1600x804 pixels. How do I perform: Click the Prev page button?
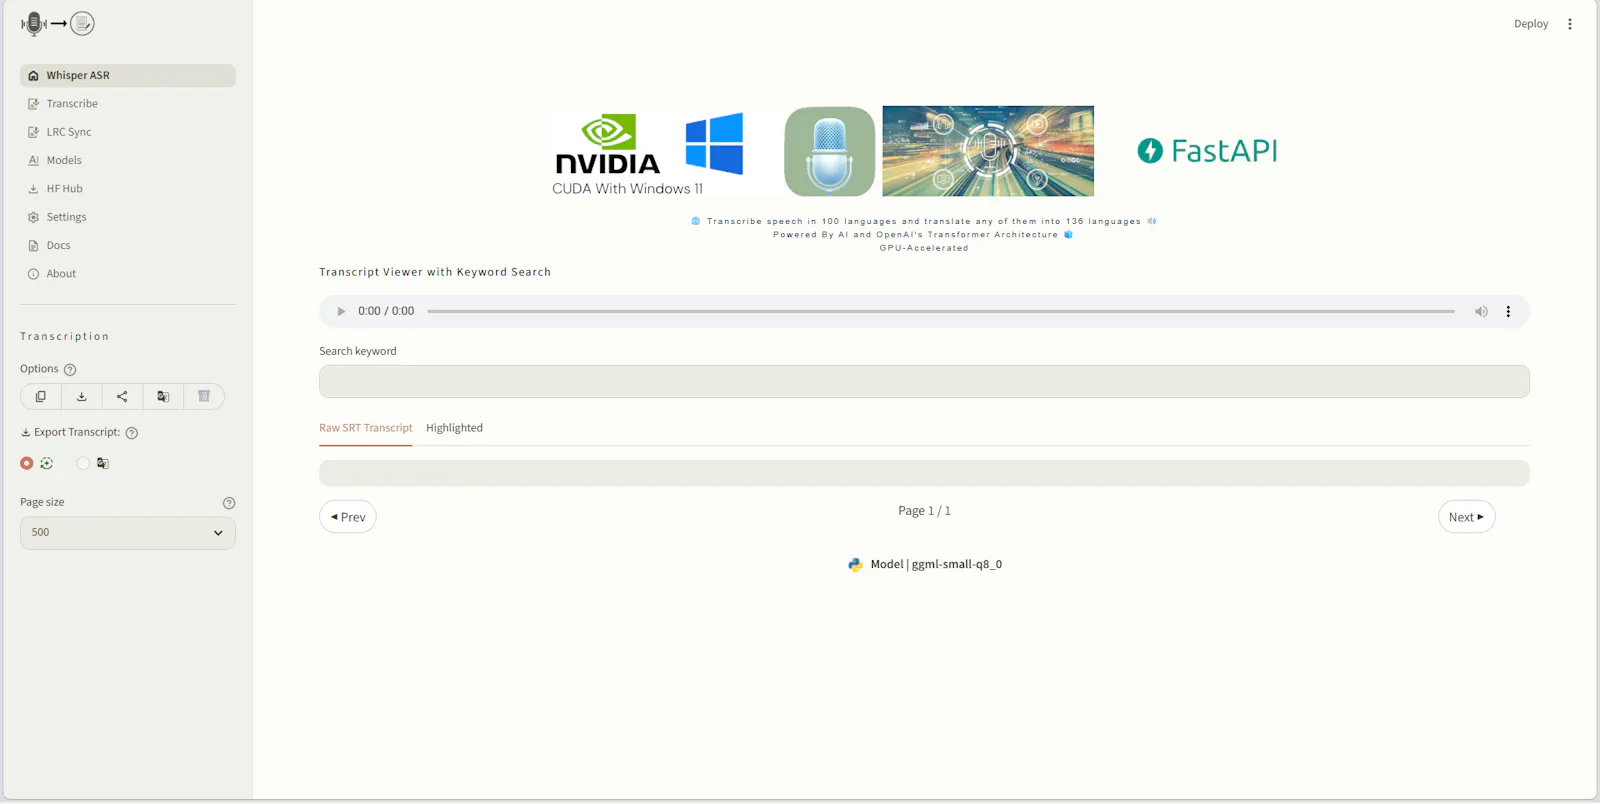[x=348, y=517]
